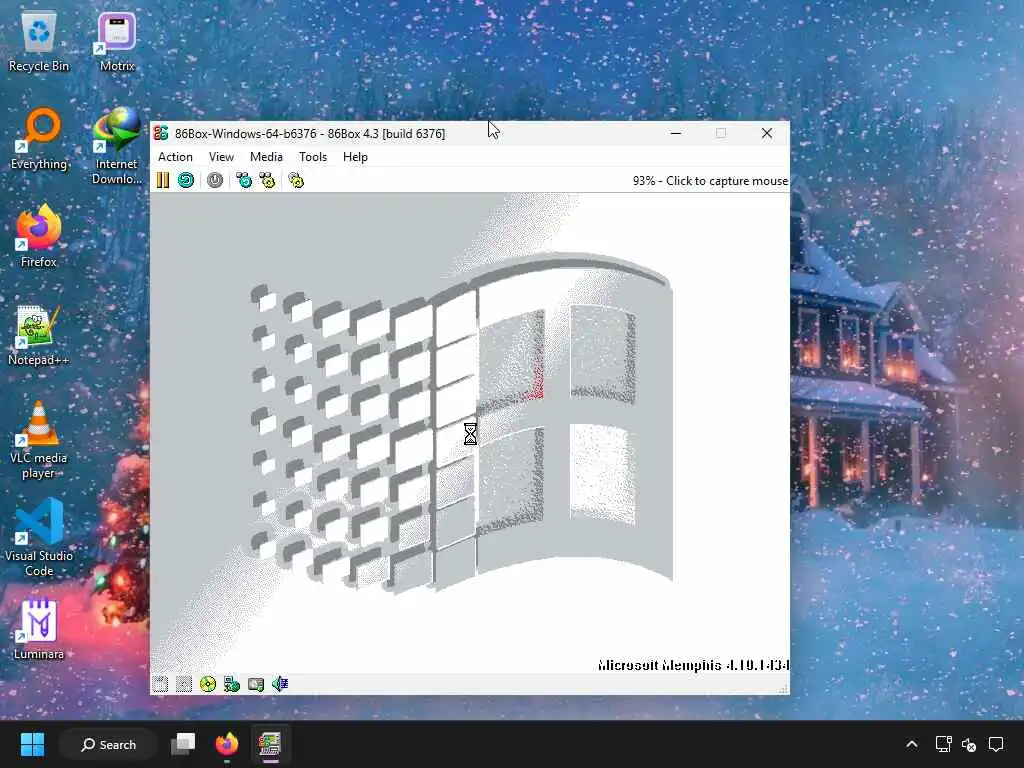The image size is (1024, 768).
Task: Click the taskbar Search box
Action: point(108,744)
